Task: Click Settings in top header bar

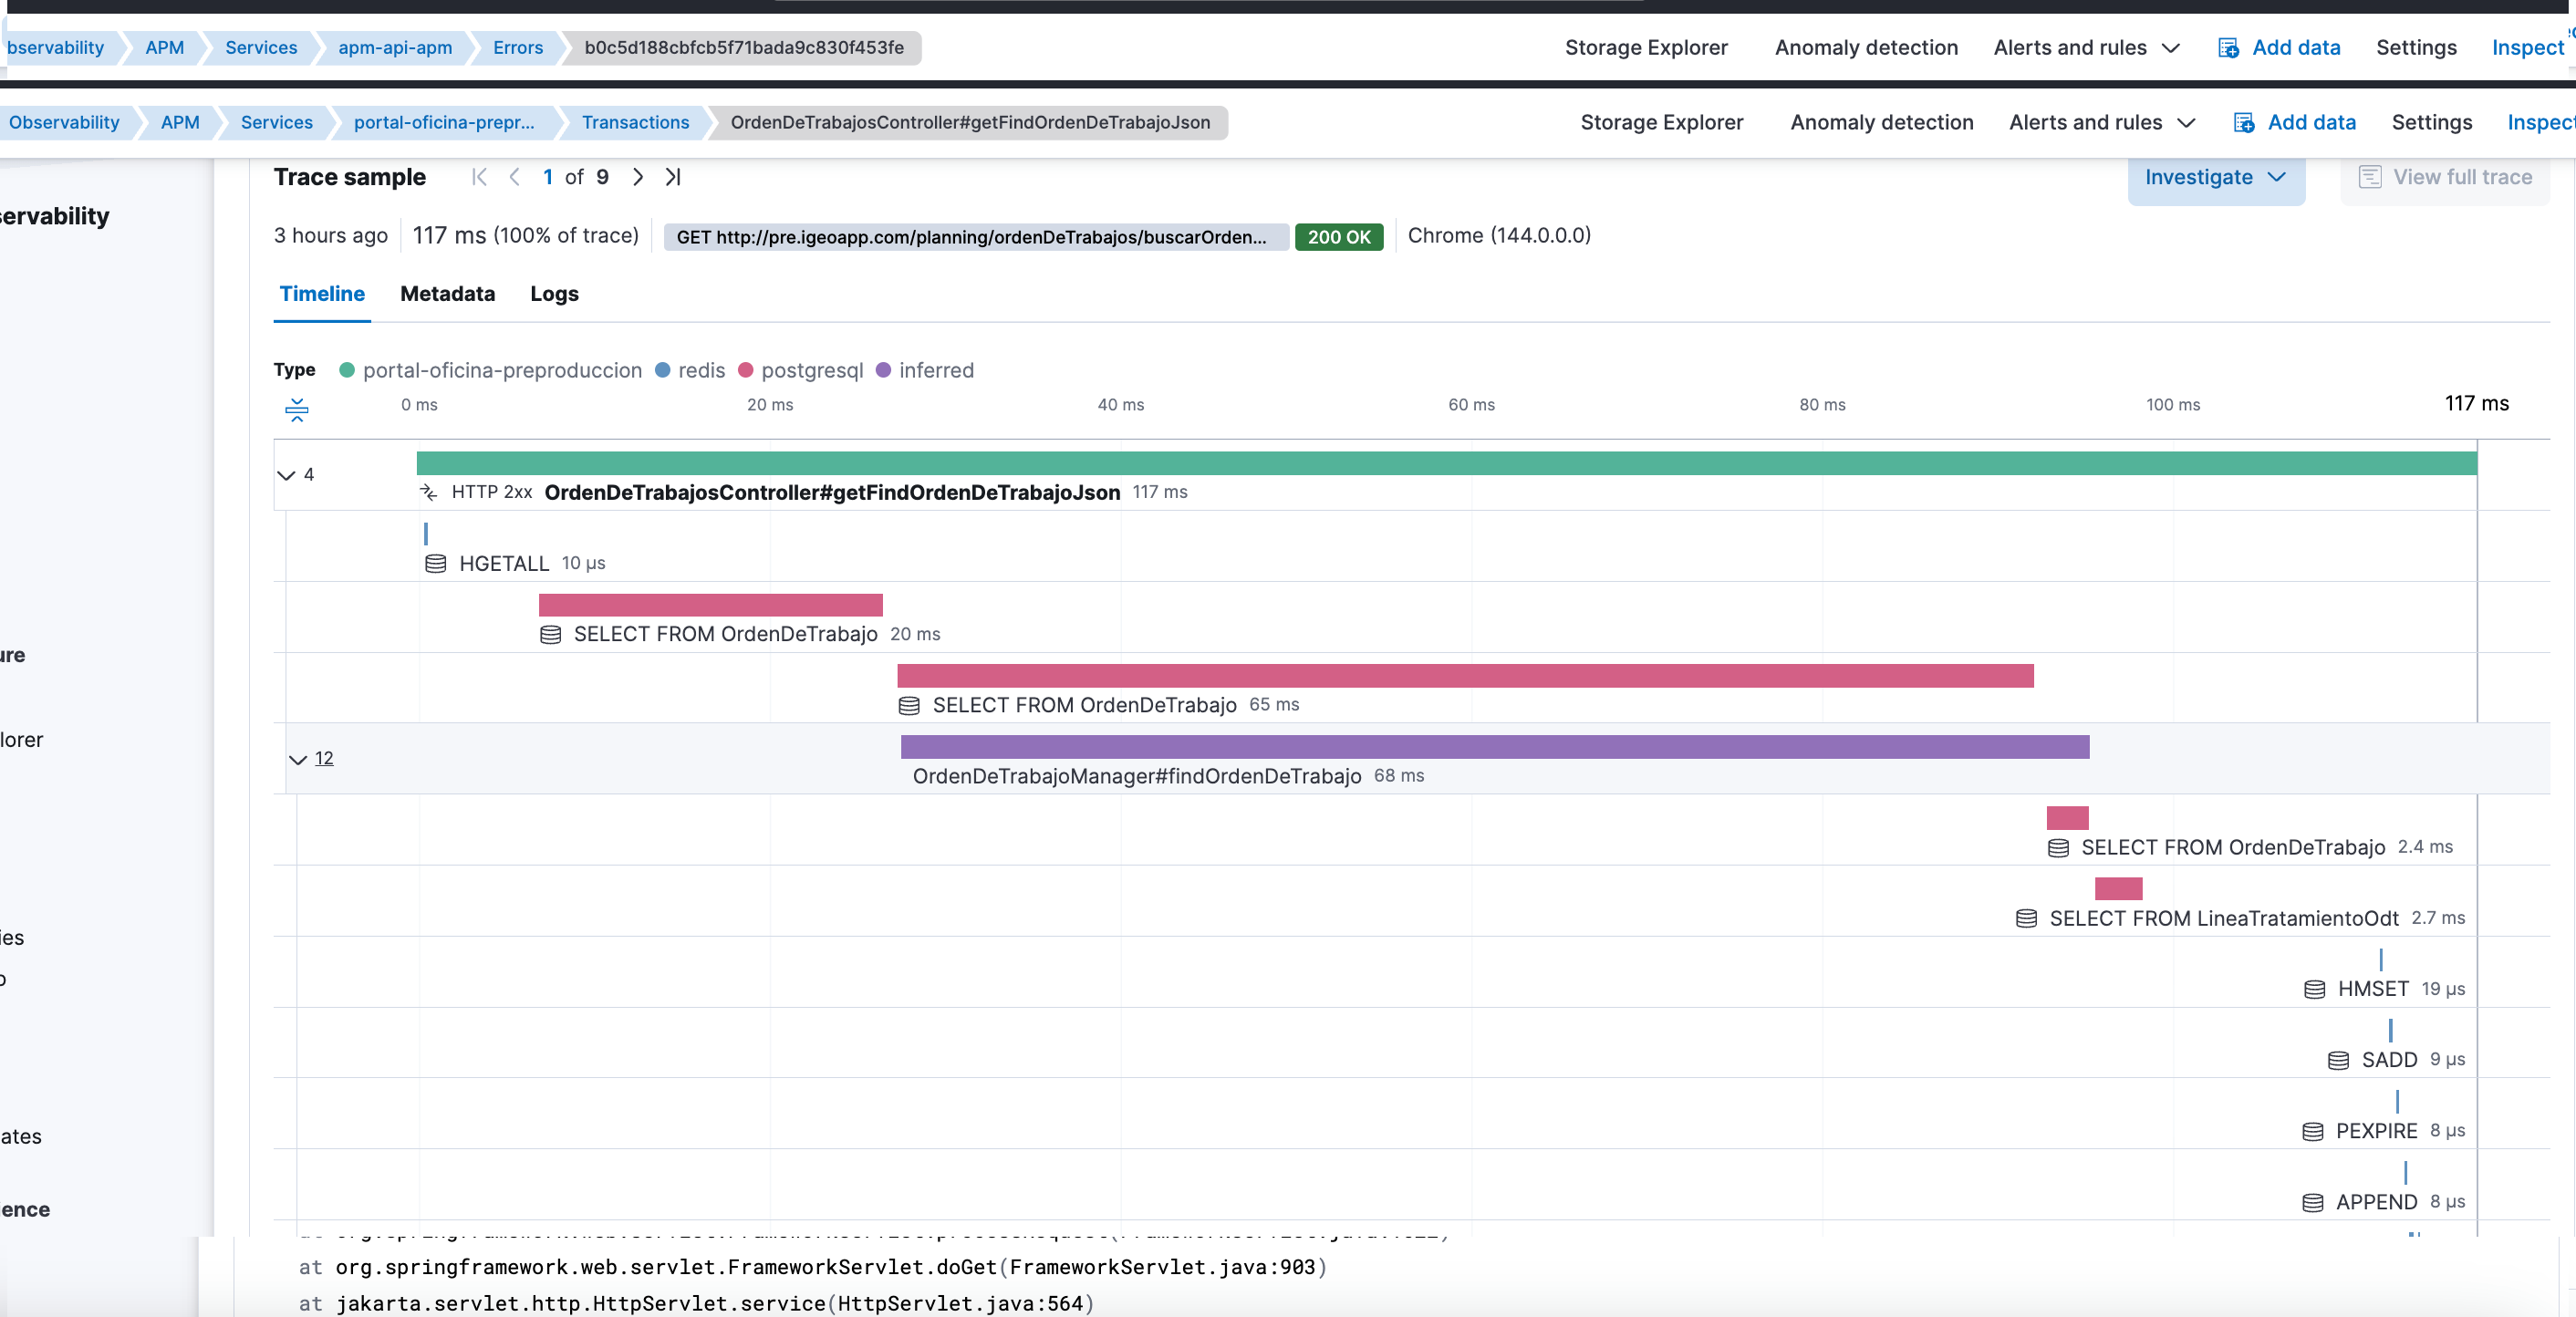Action: click(x=2415, y=48)
